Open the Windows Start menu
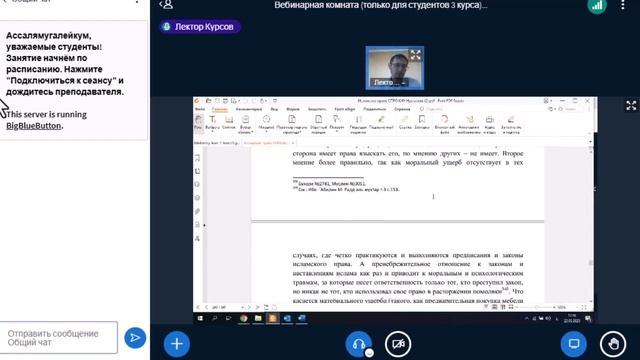 200,318
